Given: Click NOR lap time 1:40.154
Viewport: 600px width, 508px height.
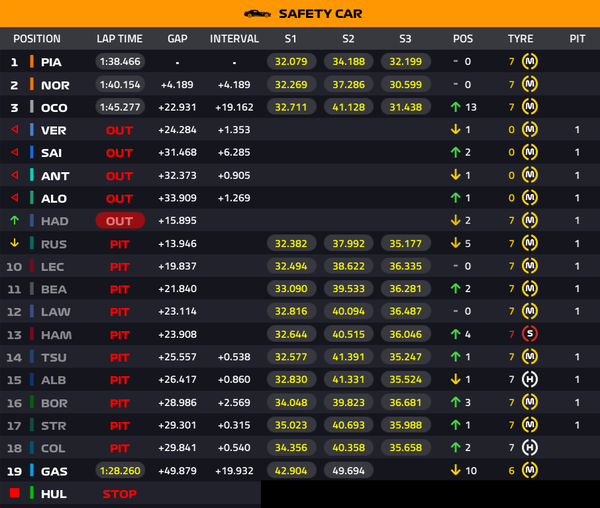Looking at the screenshot, I should pyautogui.click(x=120, y=84).
